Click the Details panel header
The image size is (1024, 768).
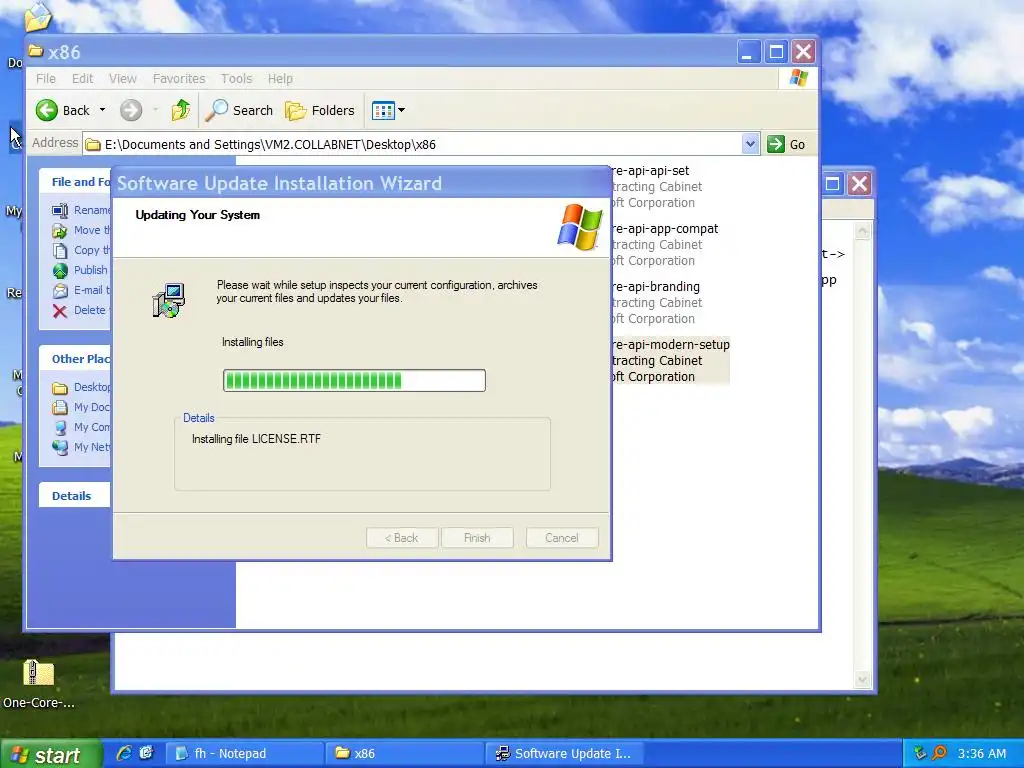[x=75, y=496]
